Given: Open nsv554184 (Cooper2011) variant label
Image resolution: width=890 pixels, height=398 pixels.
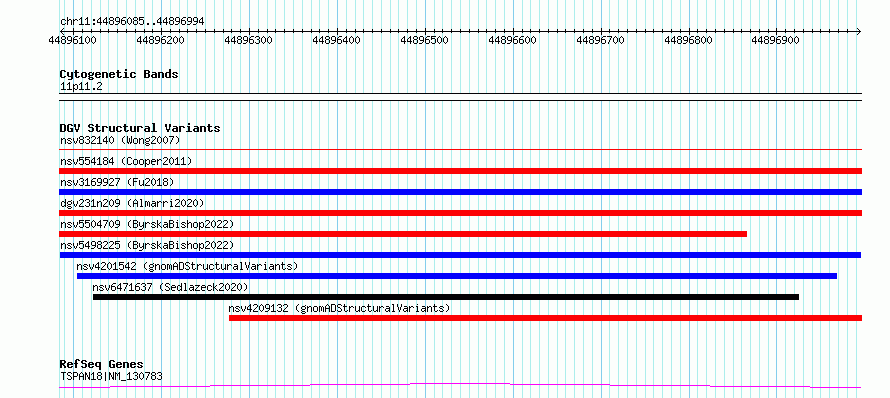Looking at the screenshot, I should click(x=126, y=161).
